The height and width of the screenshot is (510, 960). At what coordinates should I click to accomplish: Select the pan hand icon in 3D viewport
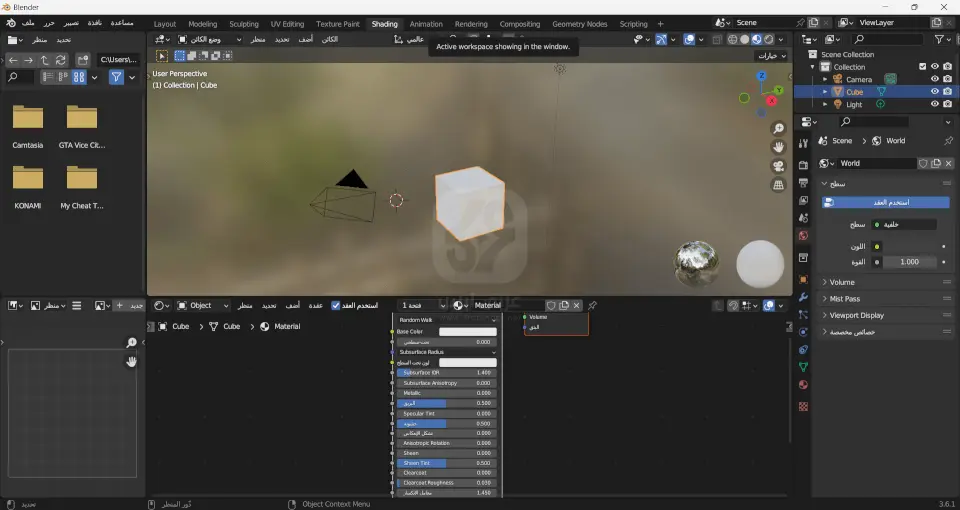(x=778, y=148)
